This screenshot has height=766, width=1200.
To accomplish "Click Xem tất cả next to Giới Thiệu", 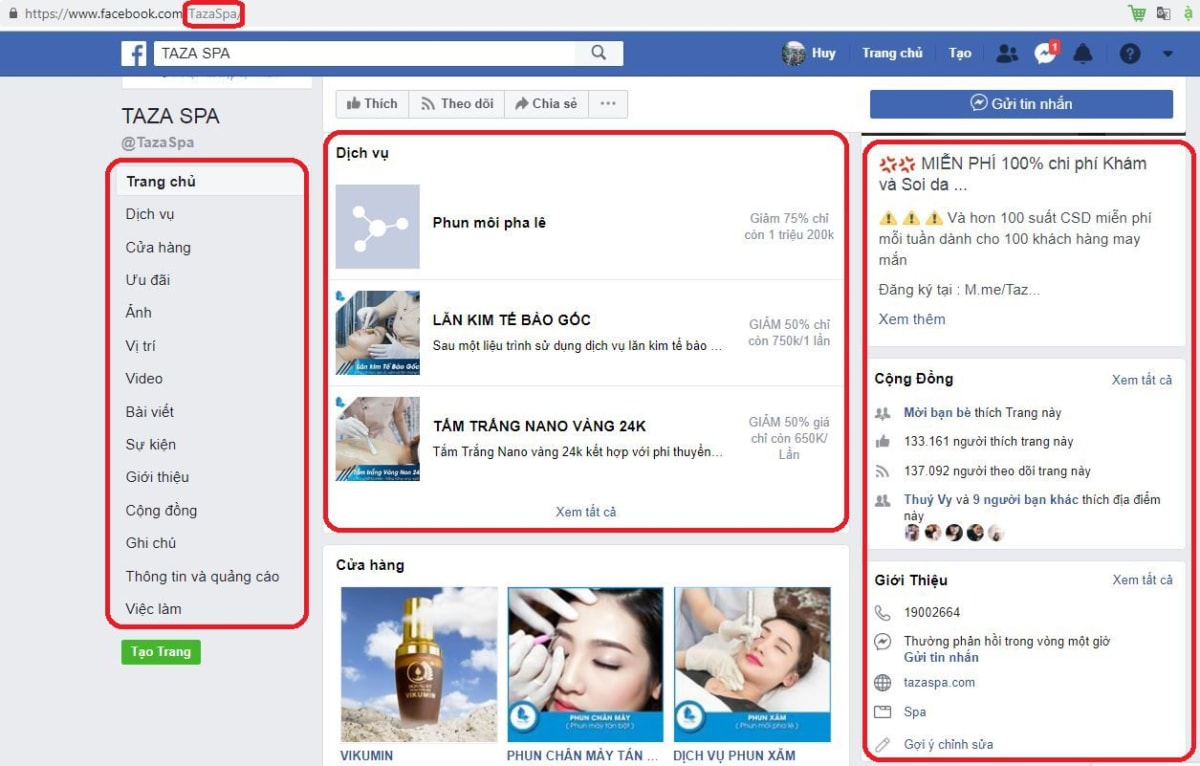I will click(1142, 580).
